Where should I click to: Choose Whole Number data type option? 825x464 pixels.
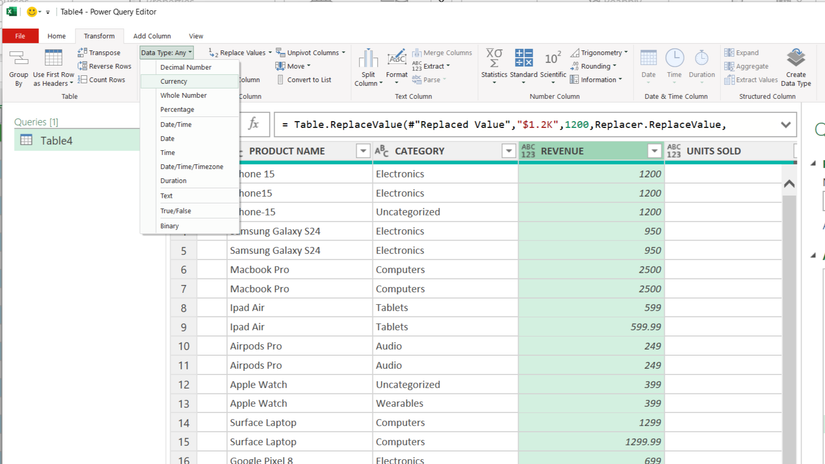[x=183, y=95]
